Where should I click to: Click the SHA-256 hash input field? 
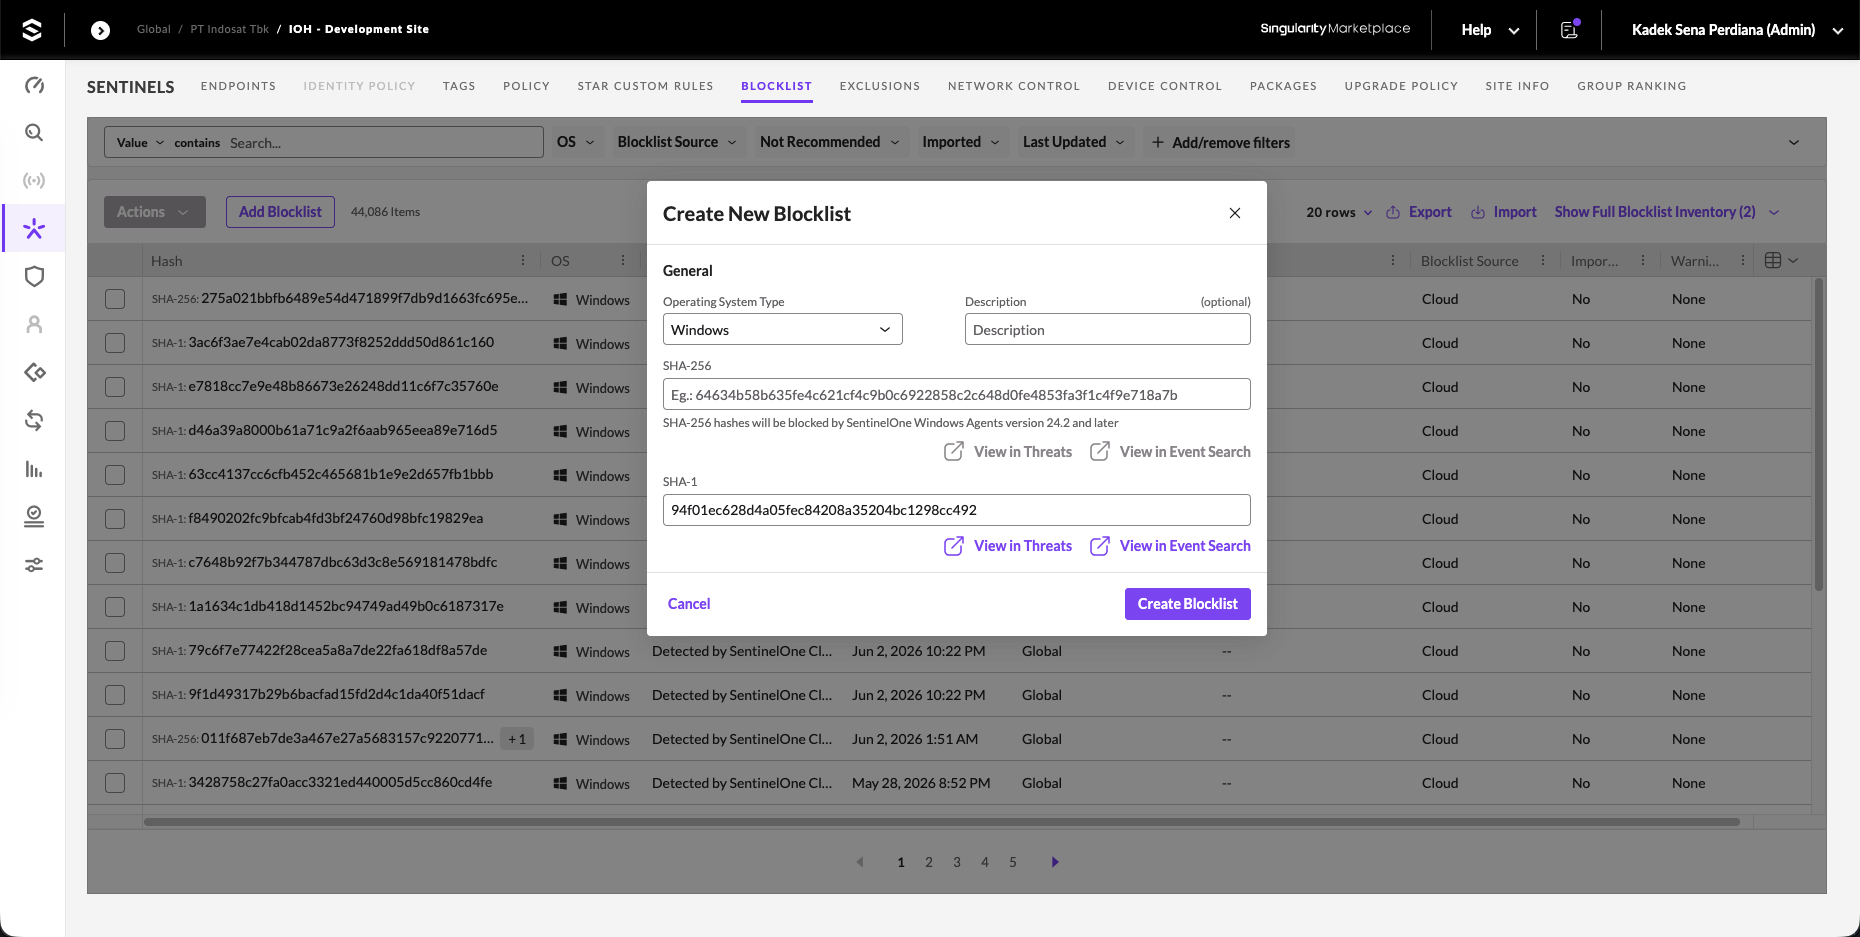pyautogui.click(x=957, y=394)
